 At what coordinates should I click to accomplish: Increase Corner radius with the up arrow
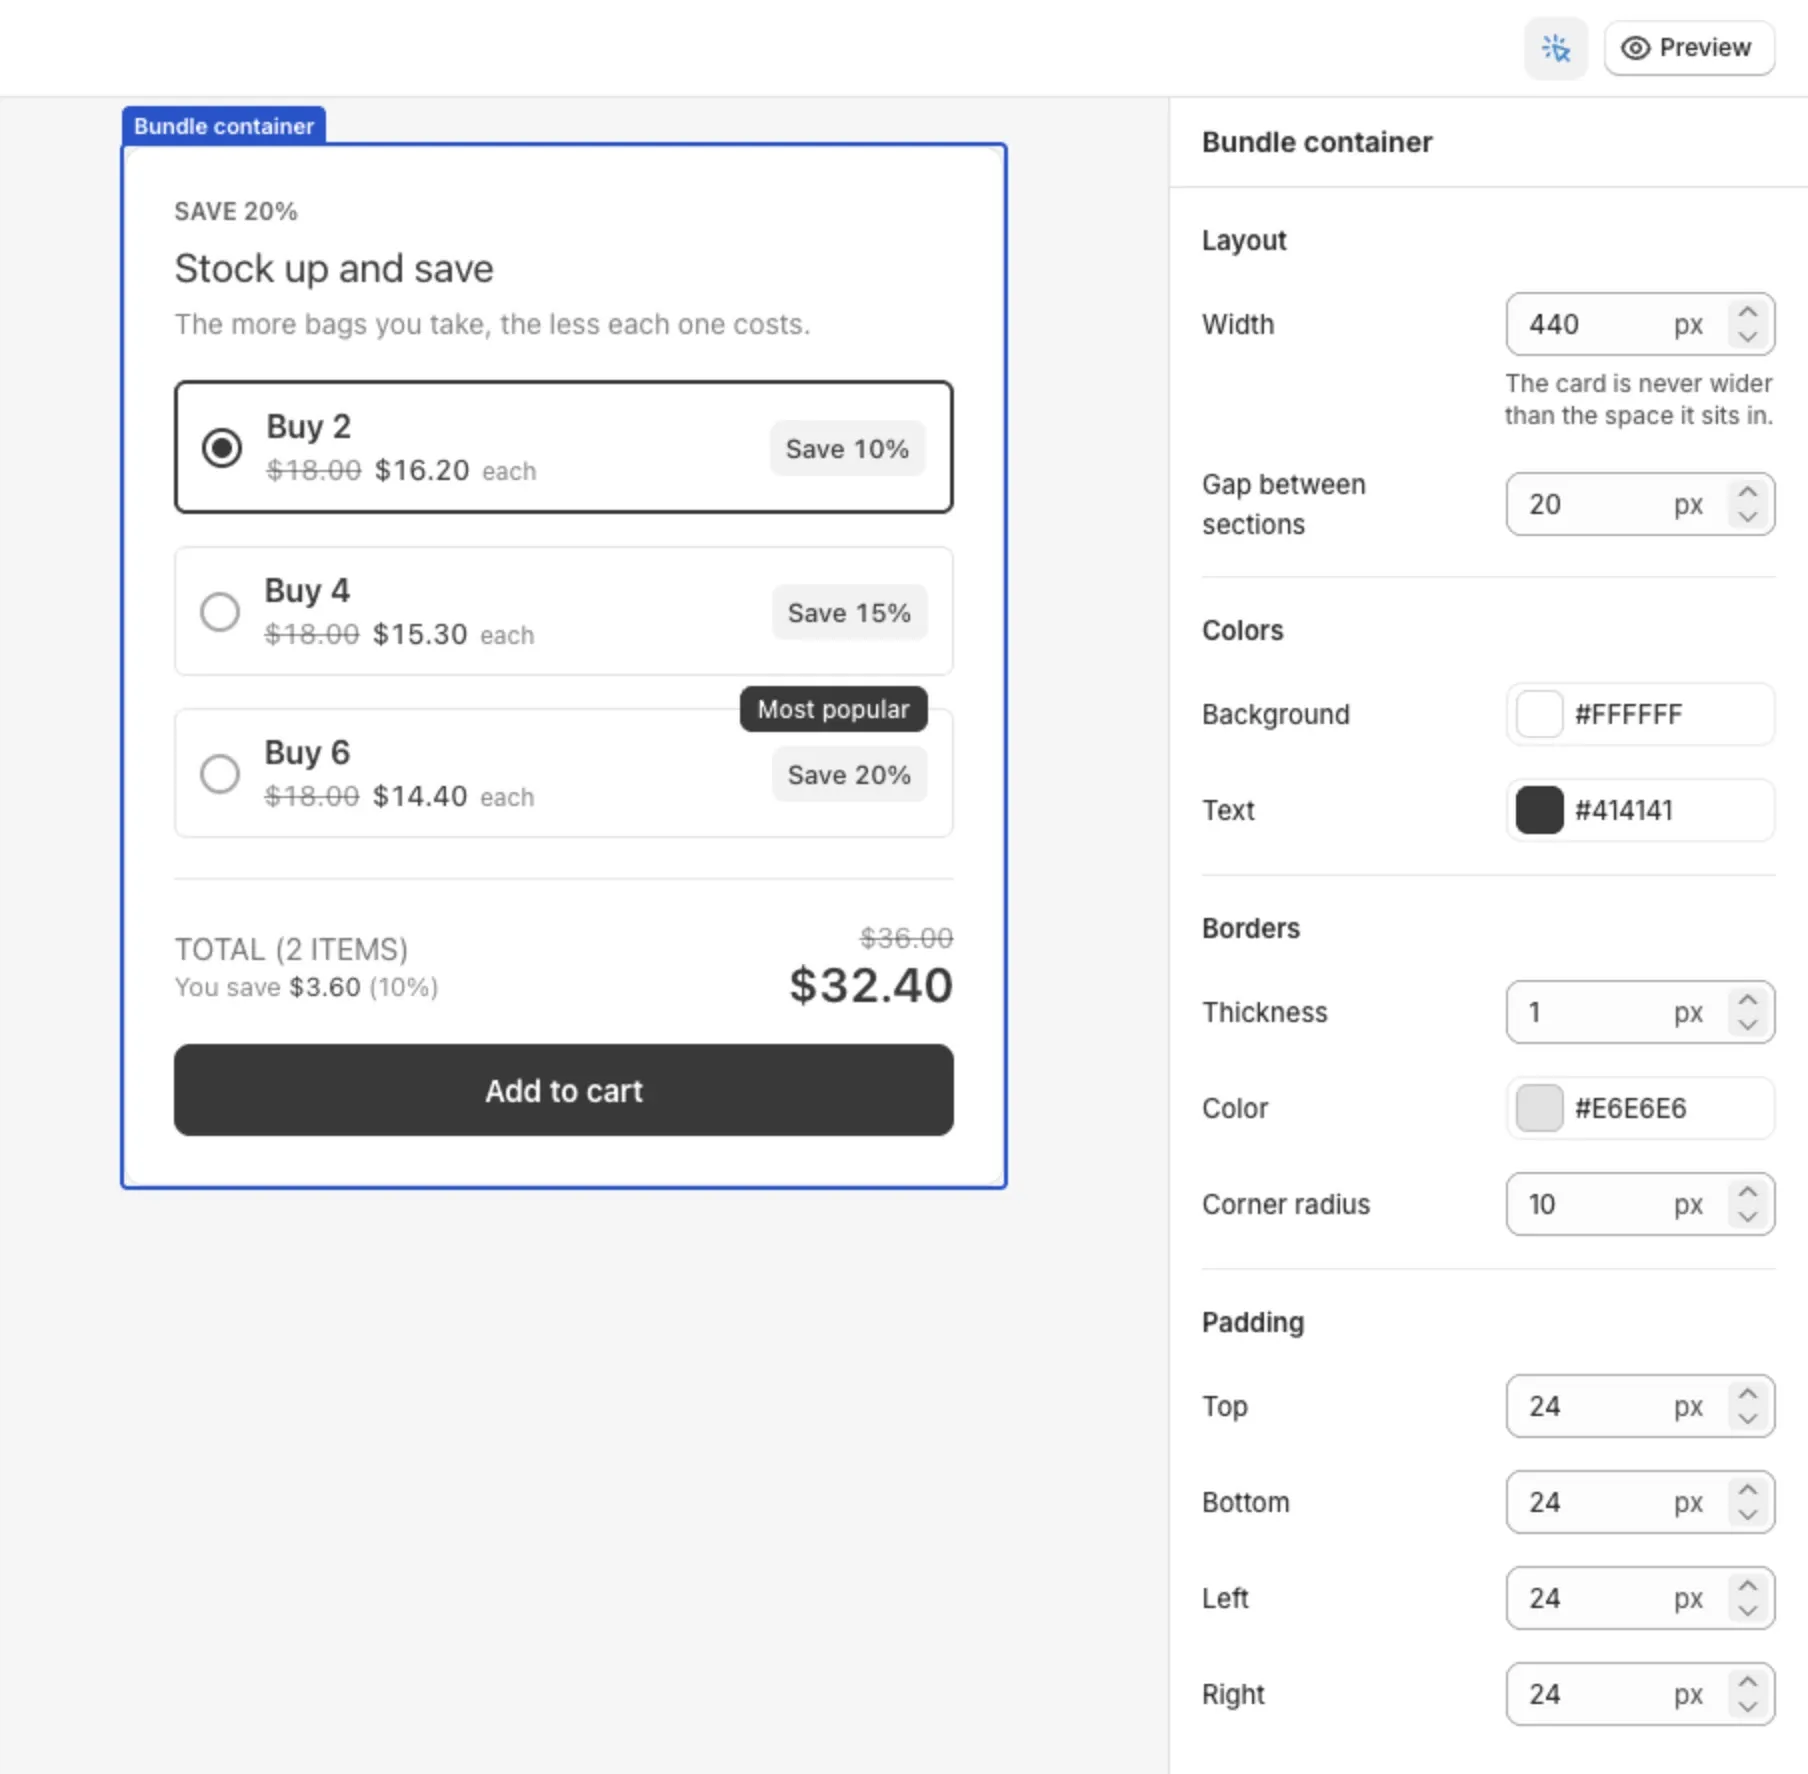coord(1748,1192)
